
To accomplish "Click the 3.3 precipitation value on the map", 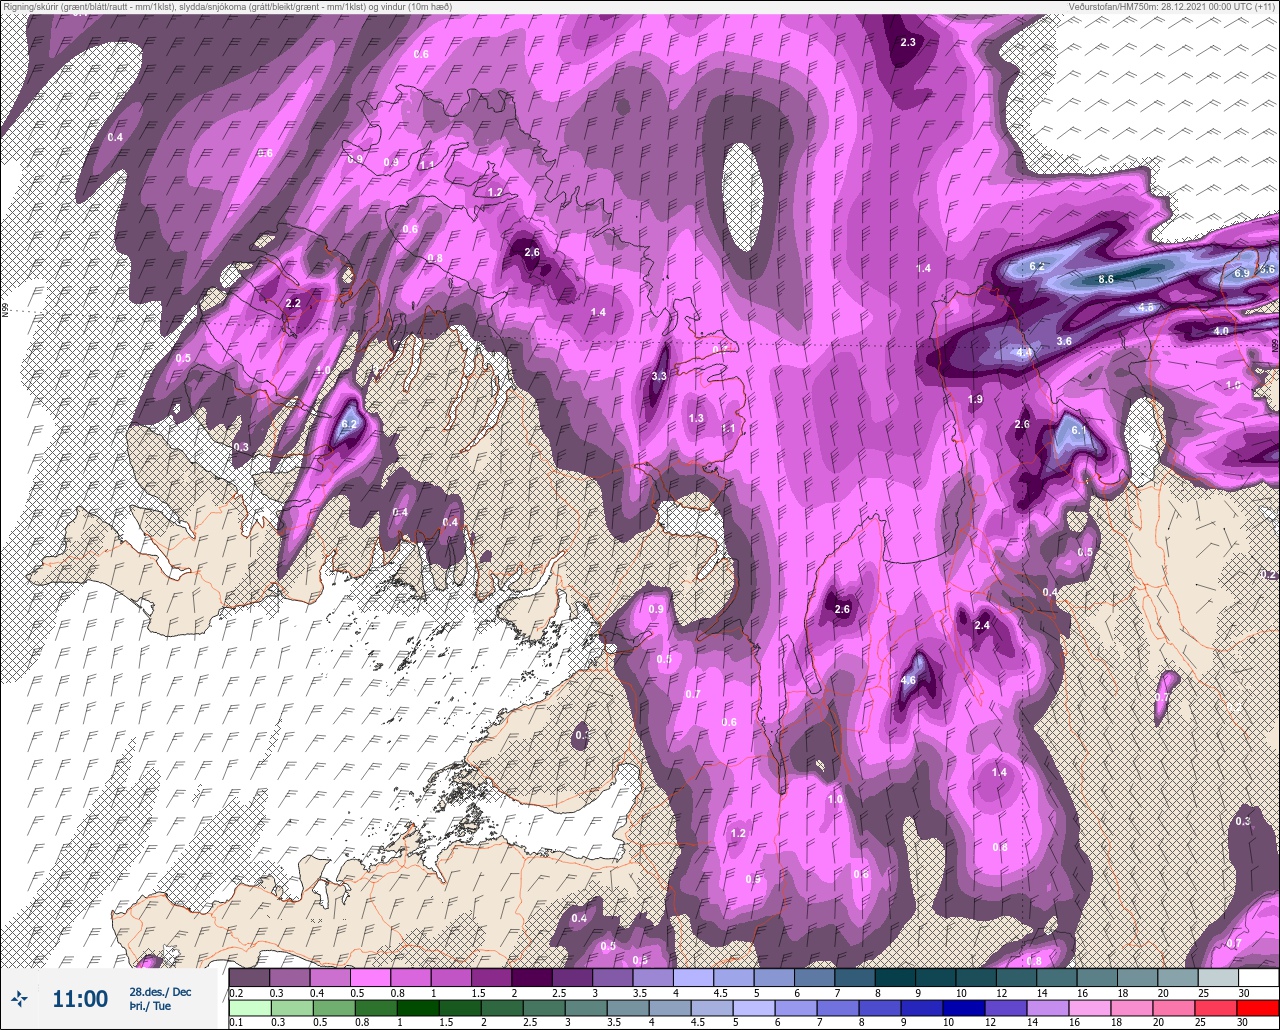I will click(658, 376).
